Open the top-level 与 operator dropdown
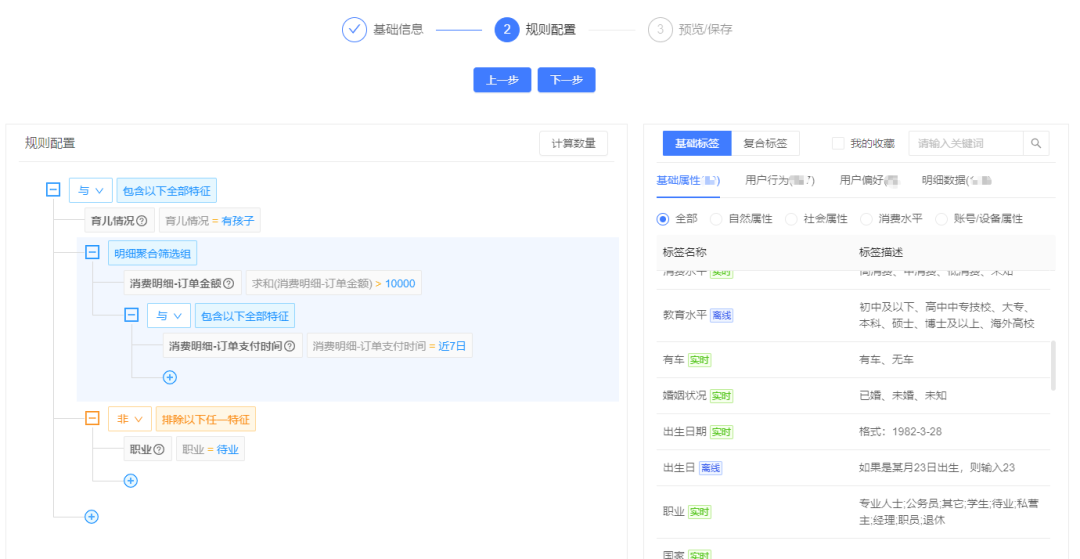Image resolution: width=1080 pixels, height=559 pixels. 90,190
